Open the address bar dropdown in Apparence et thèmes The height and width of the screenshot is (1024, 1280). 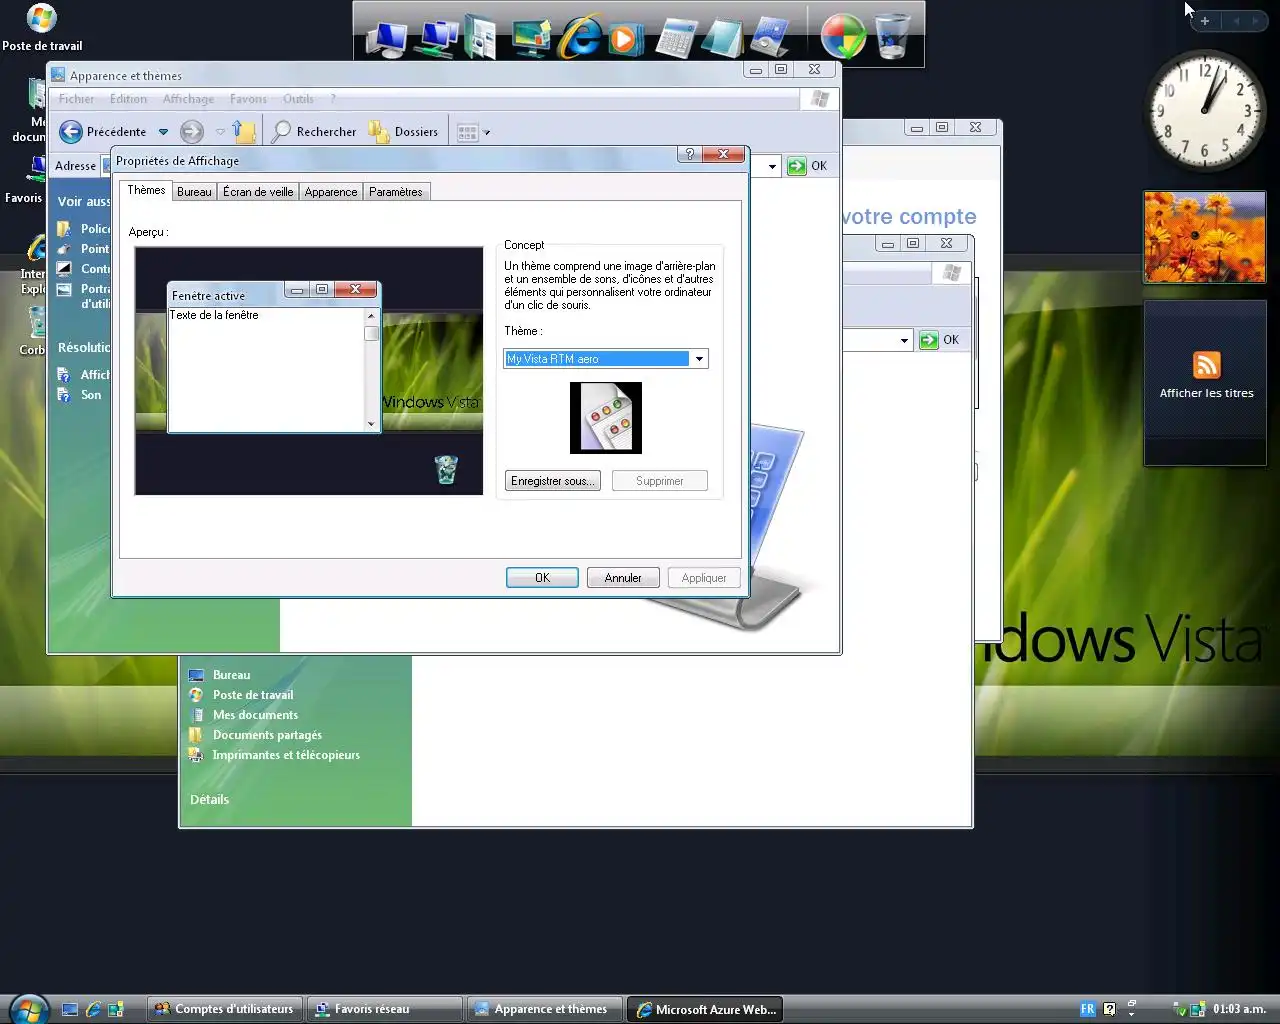coord(771,166)
